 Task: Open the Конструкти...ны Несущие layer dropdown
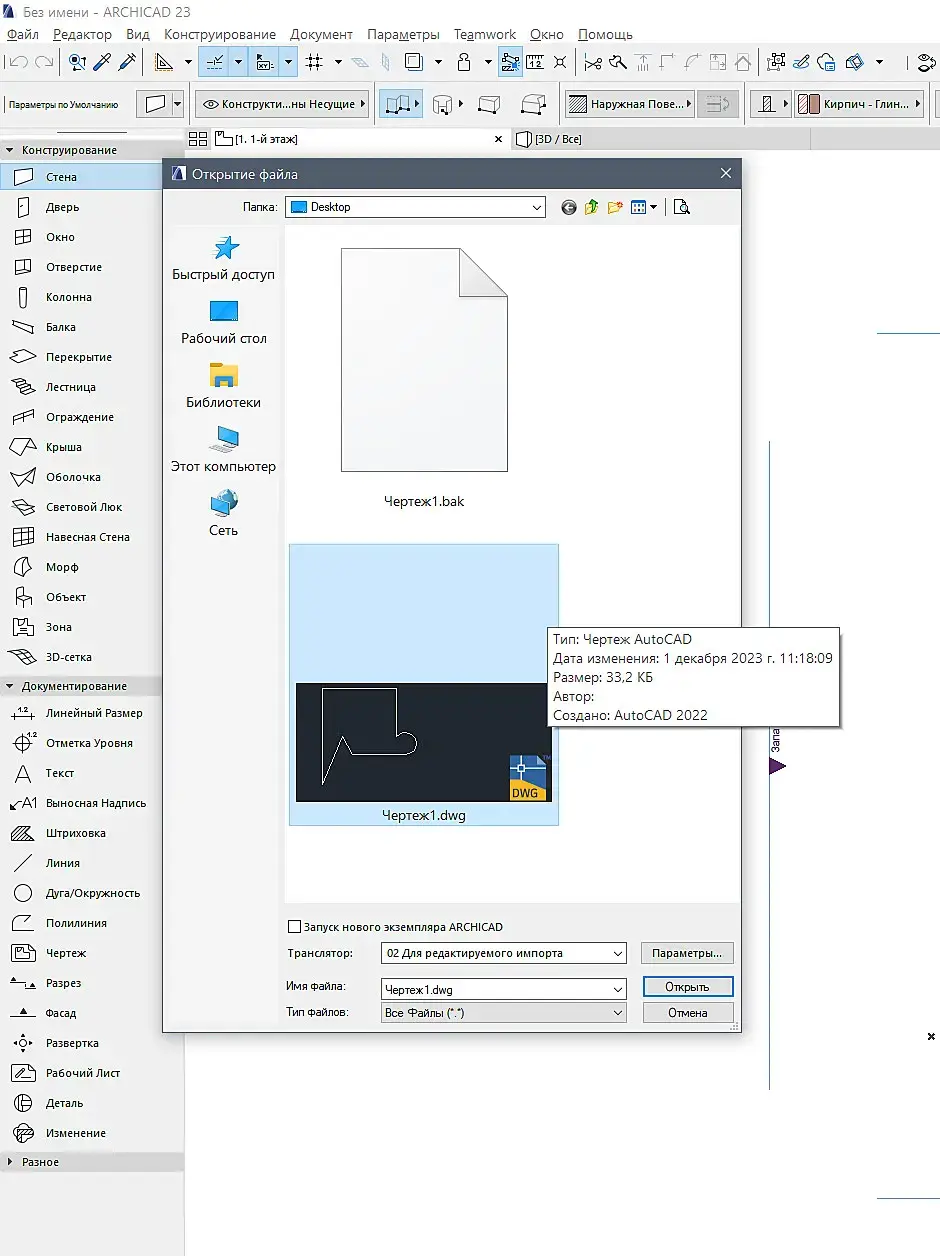(281, 104)
